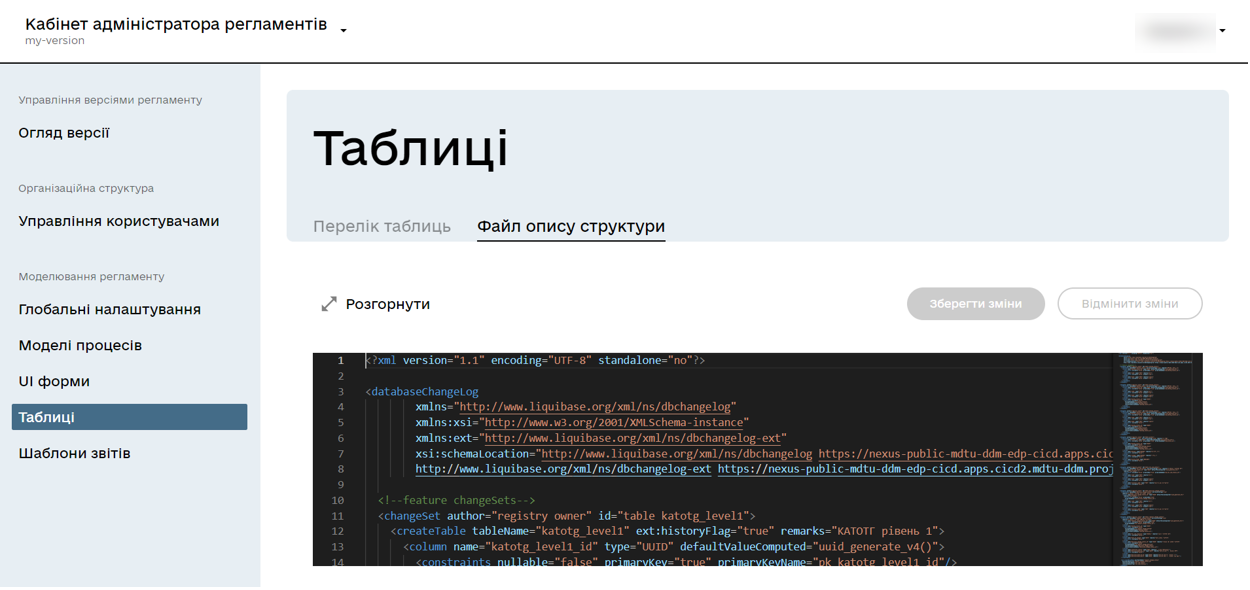
Task: Open Огляд версії in the sidebar
Action: [64, 133]
